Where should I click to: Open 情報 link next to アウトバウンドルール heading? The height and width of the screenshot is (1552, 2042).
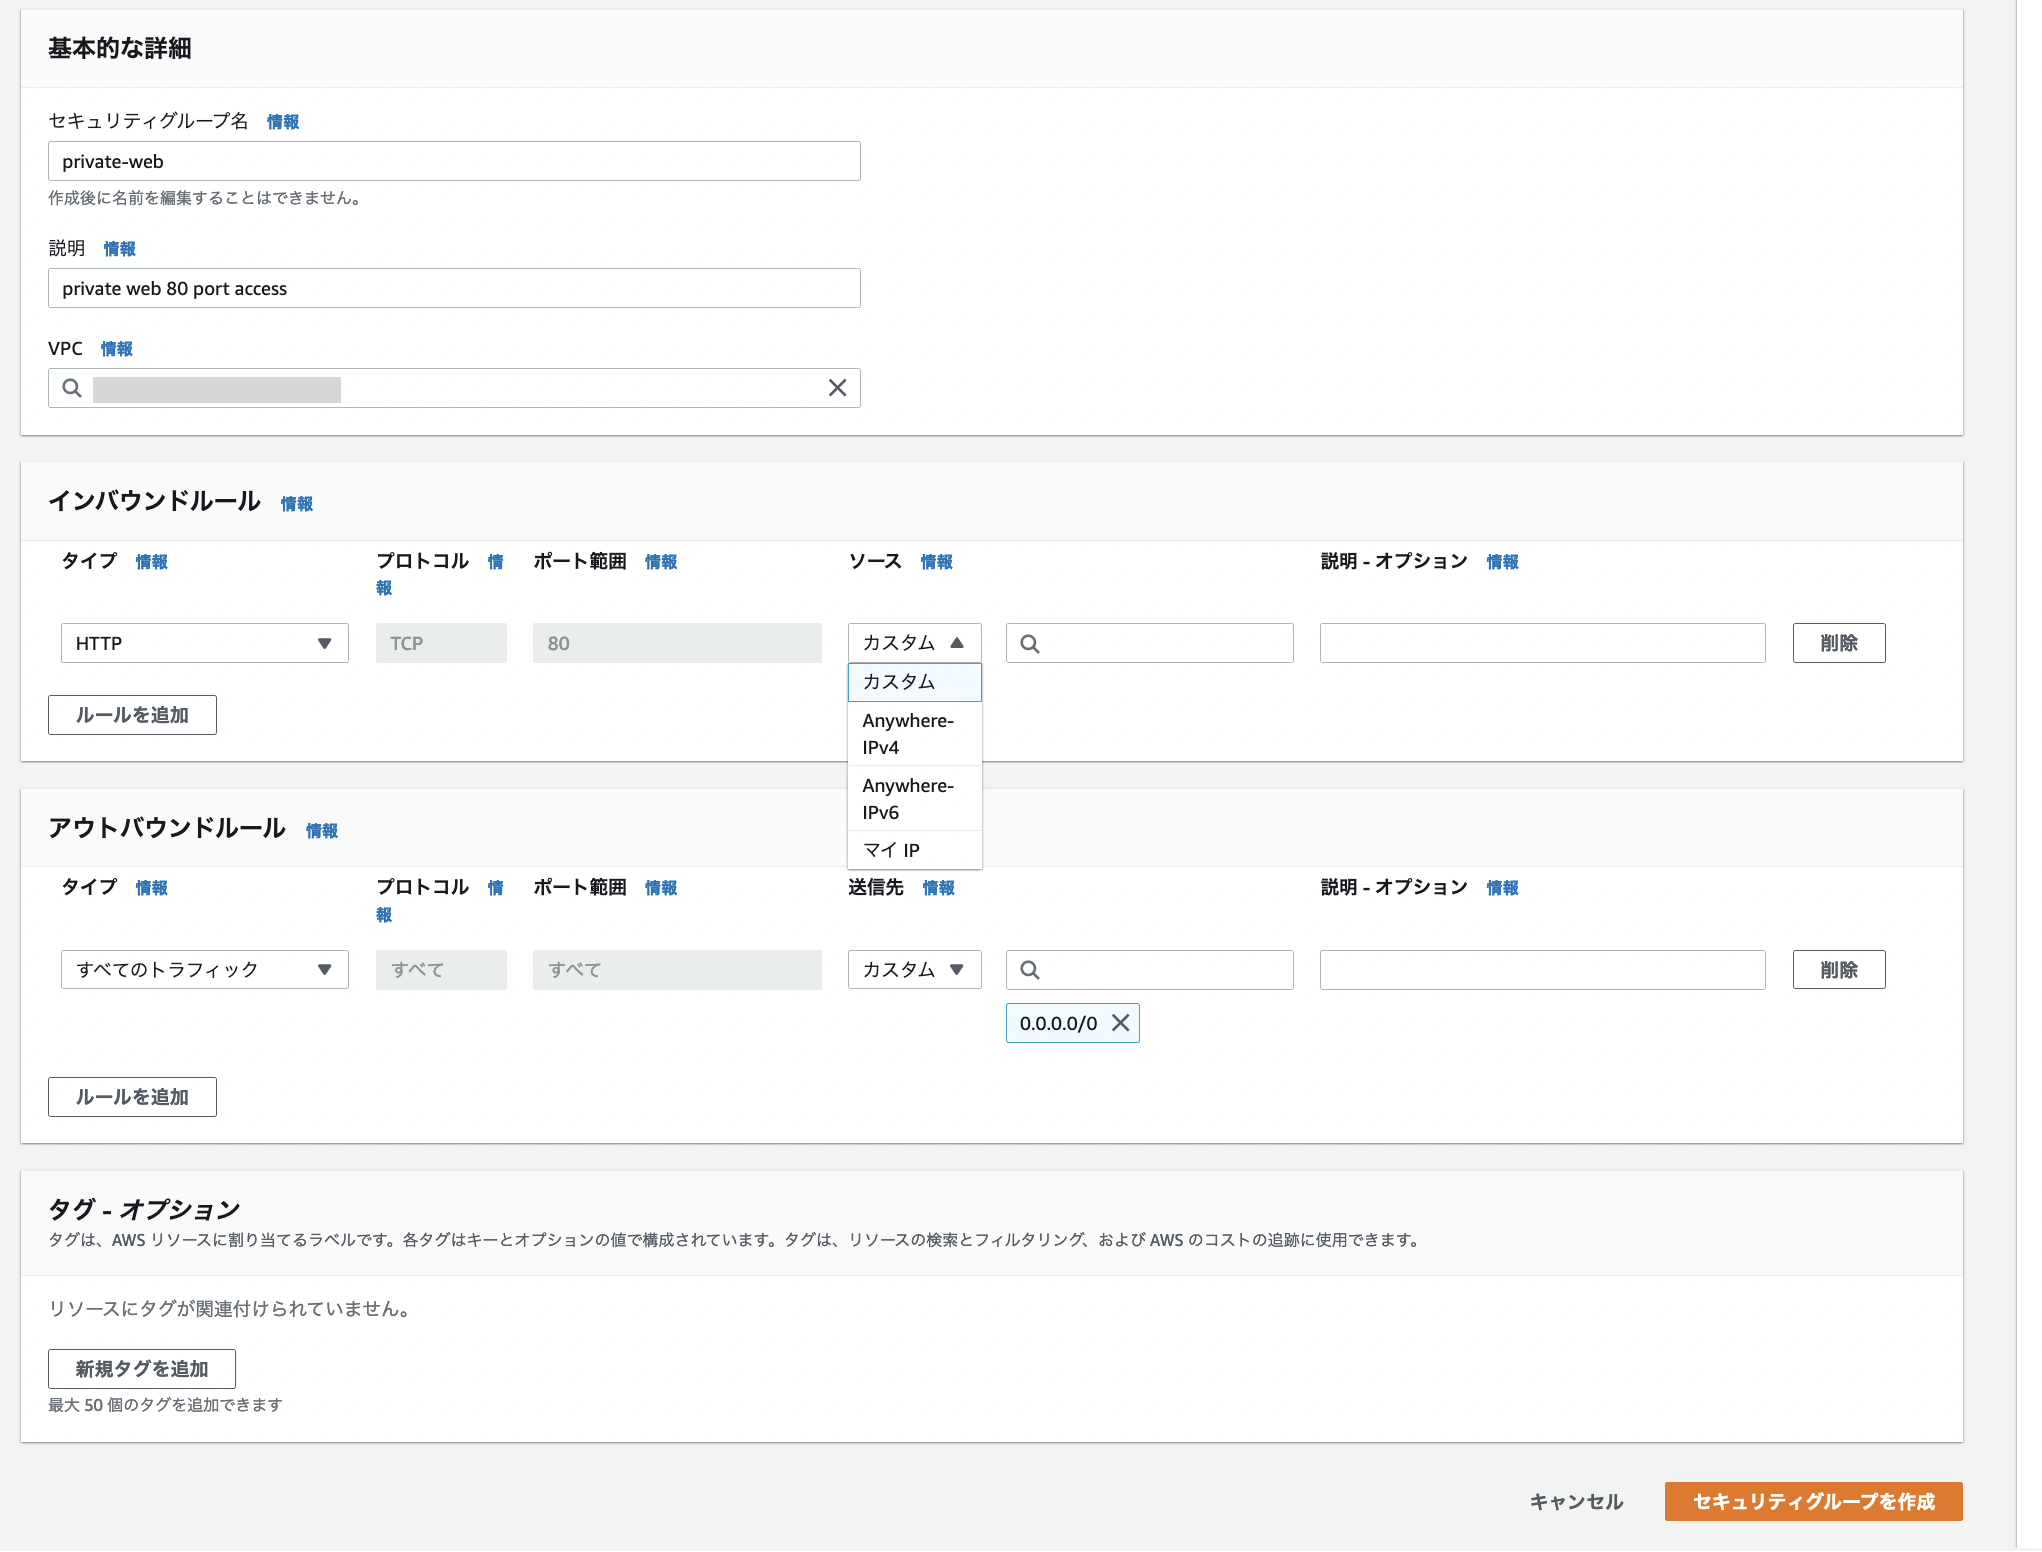pos(321,831)
